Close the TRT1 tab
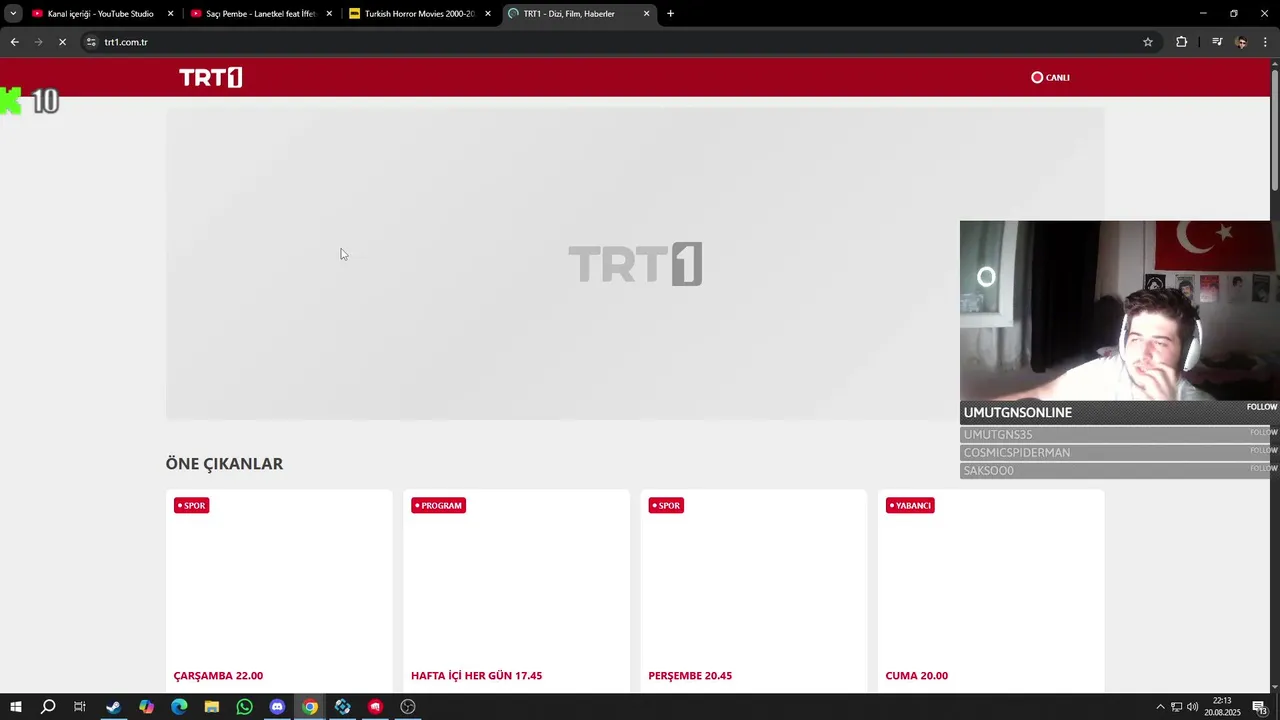The width and height of the screenshot is (1280, 720). [x=646, y=14]
